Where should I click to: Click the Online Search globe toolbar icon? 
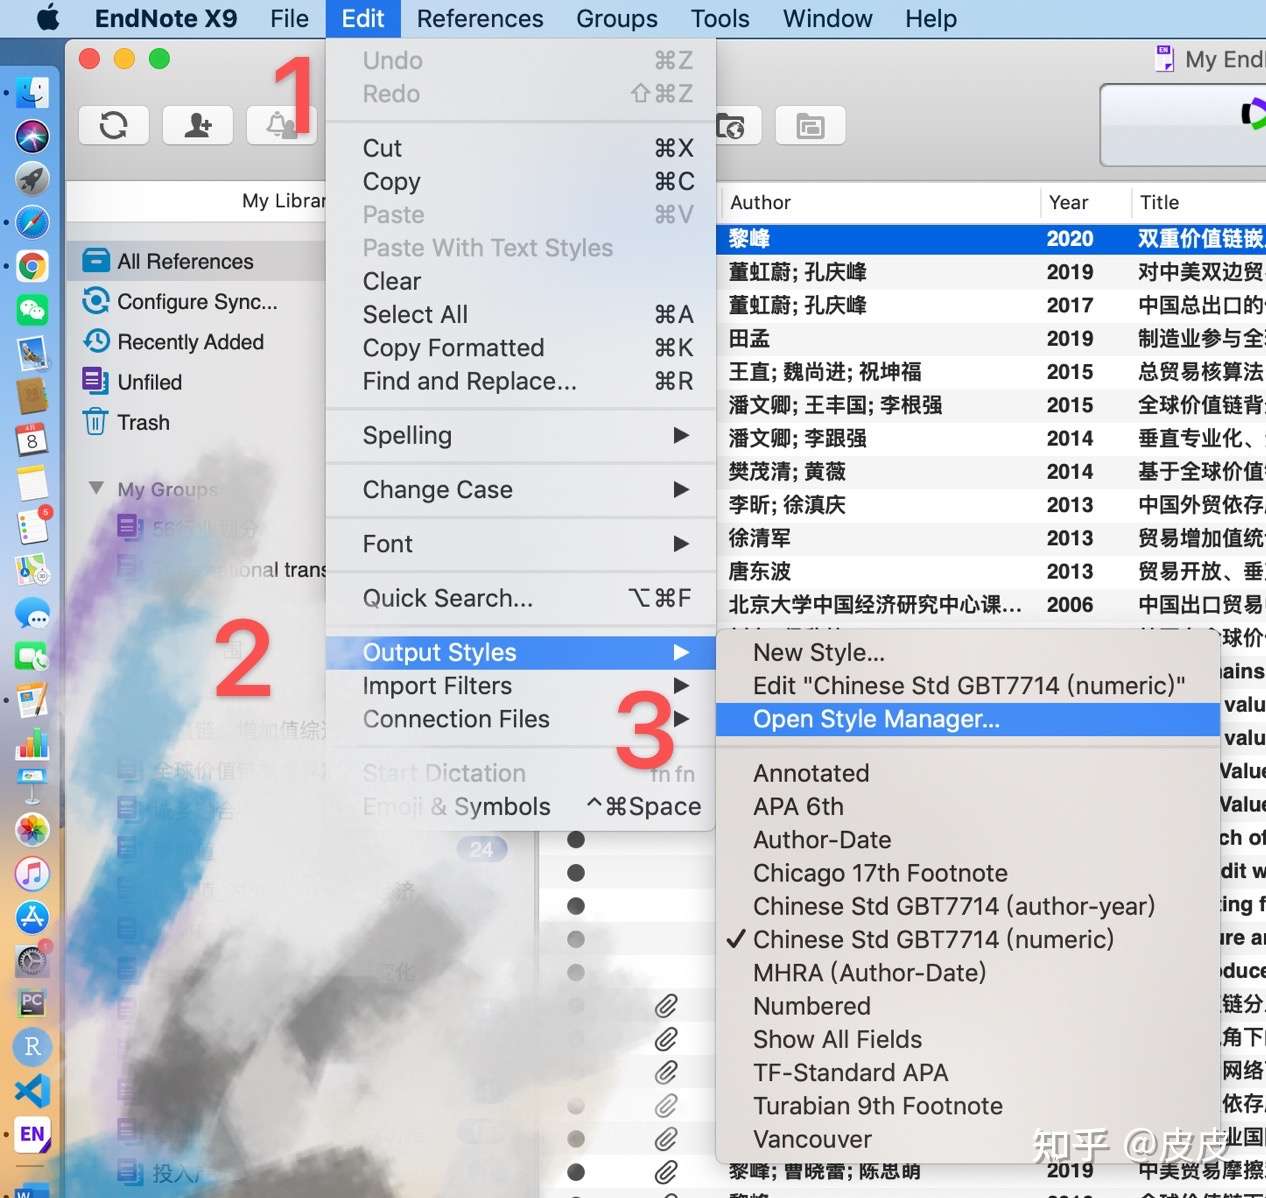tap(737, 125)
